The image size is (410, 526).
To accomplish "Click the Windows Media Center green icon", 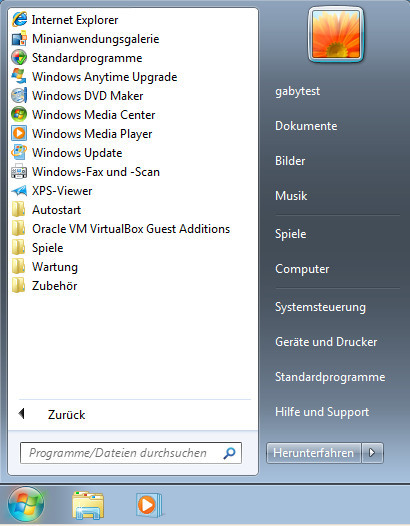I will (x=19, y=115).
